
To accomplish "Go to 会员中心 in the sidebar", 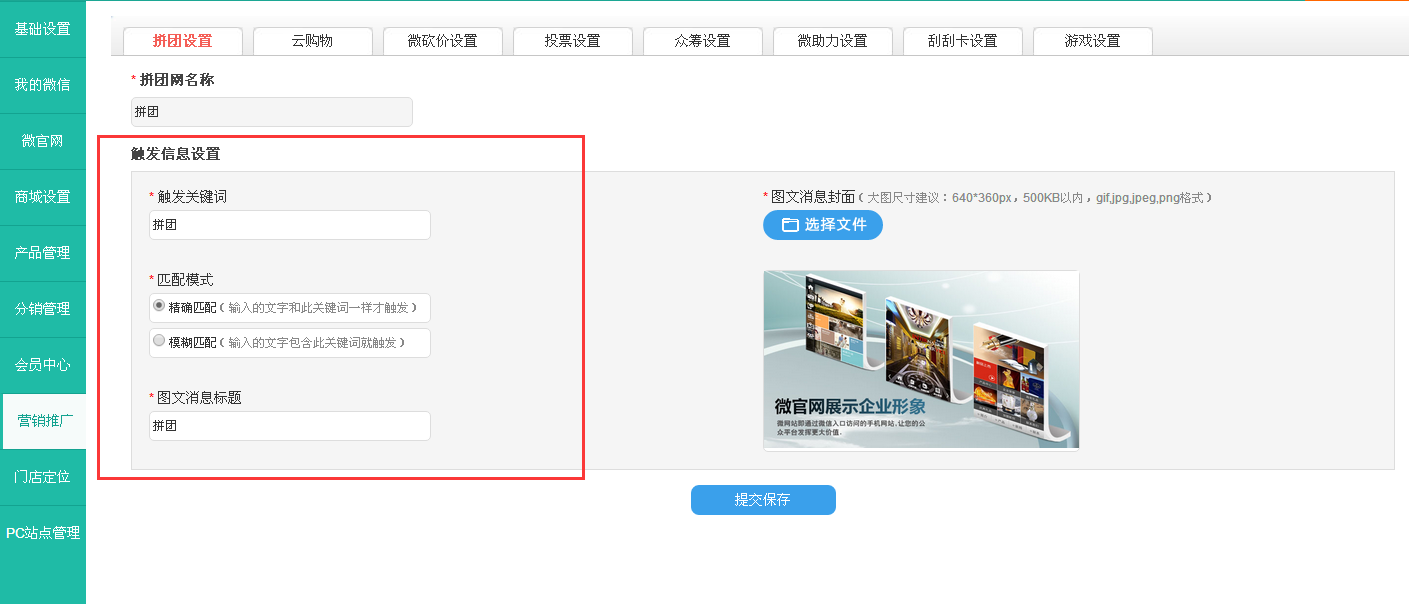I will [42, 365].
